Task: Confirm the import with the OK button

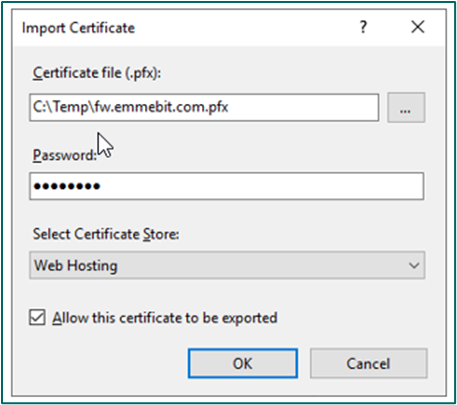Action: coord(243,363)
